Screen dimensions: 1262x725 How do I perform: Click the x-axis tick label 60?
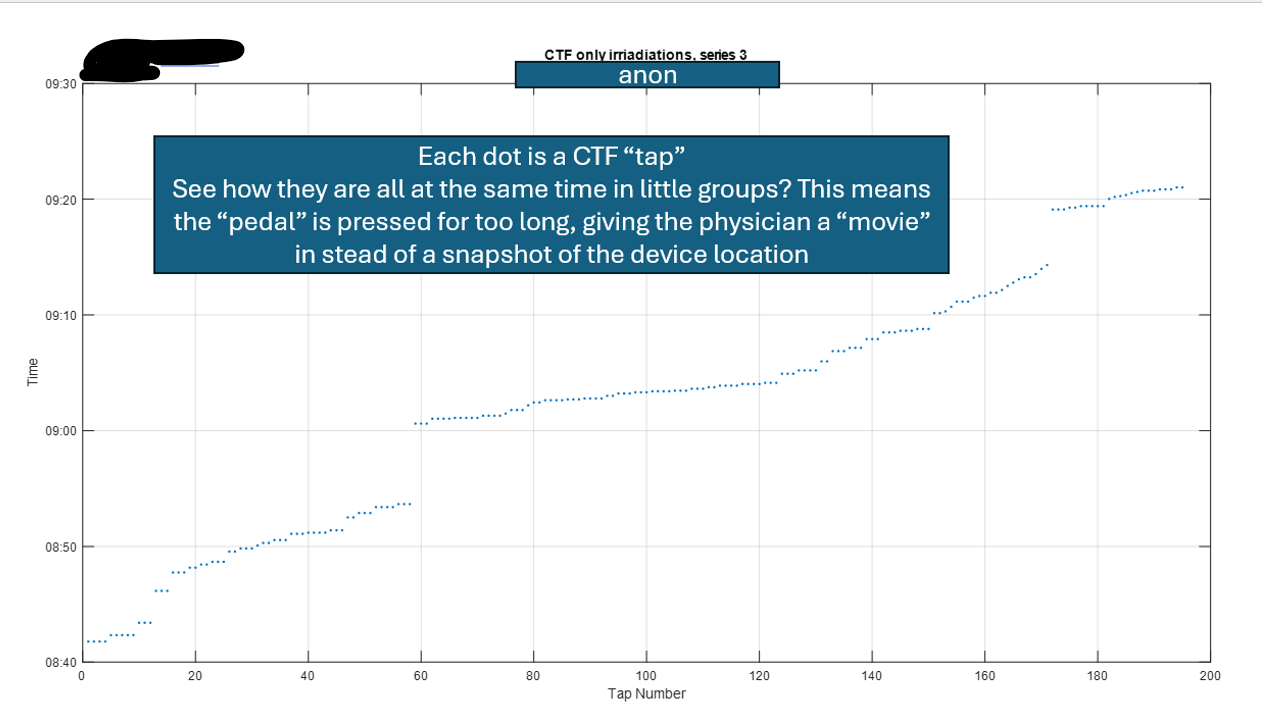421,676
